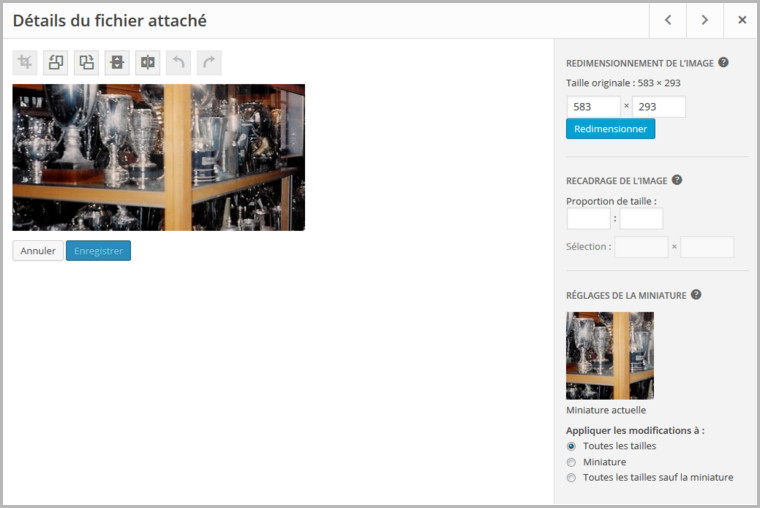
Task: Rotate the image counter-clockwise
Action: [x=56, y=63]
